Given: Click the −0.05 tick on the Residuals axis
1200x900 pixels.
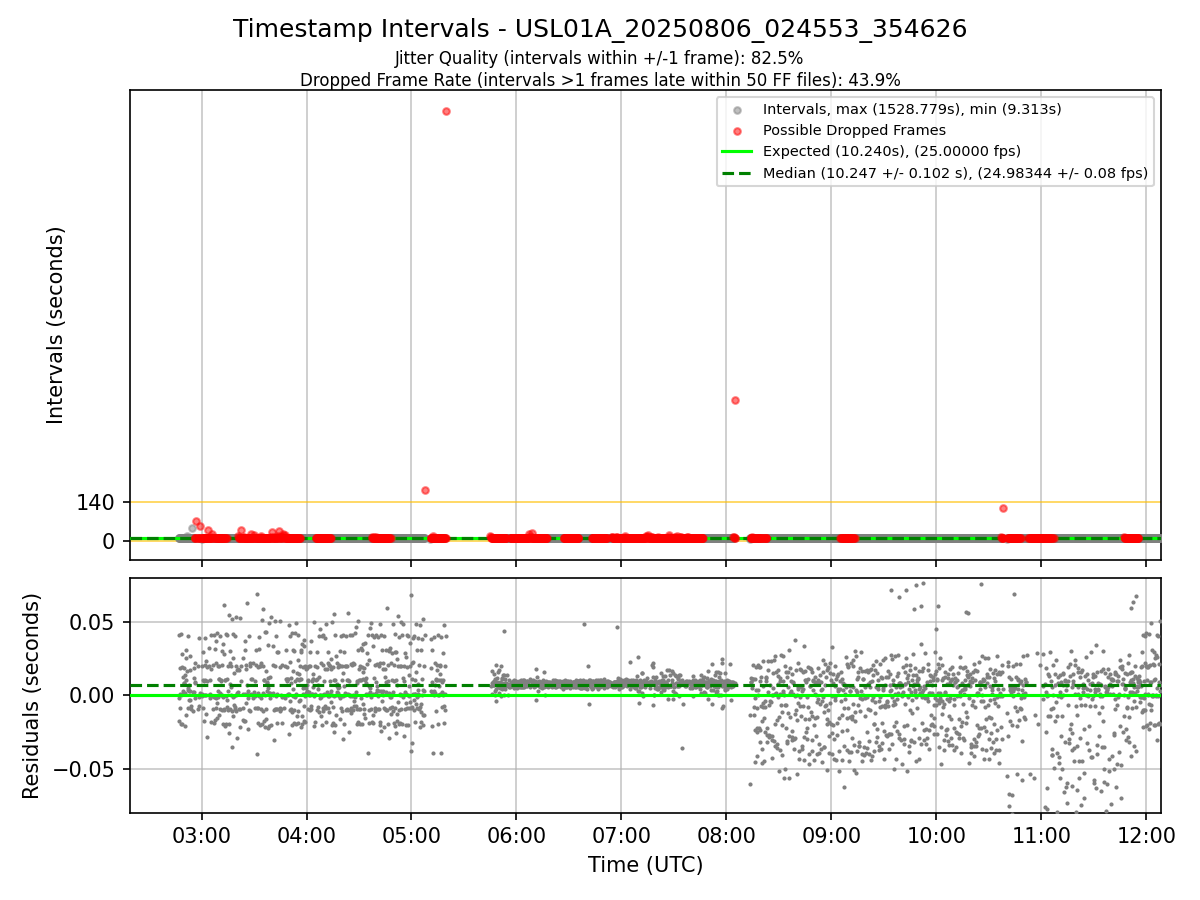Looking at the screenshot, I should 86,770.
